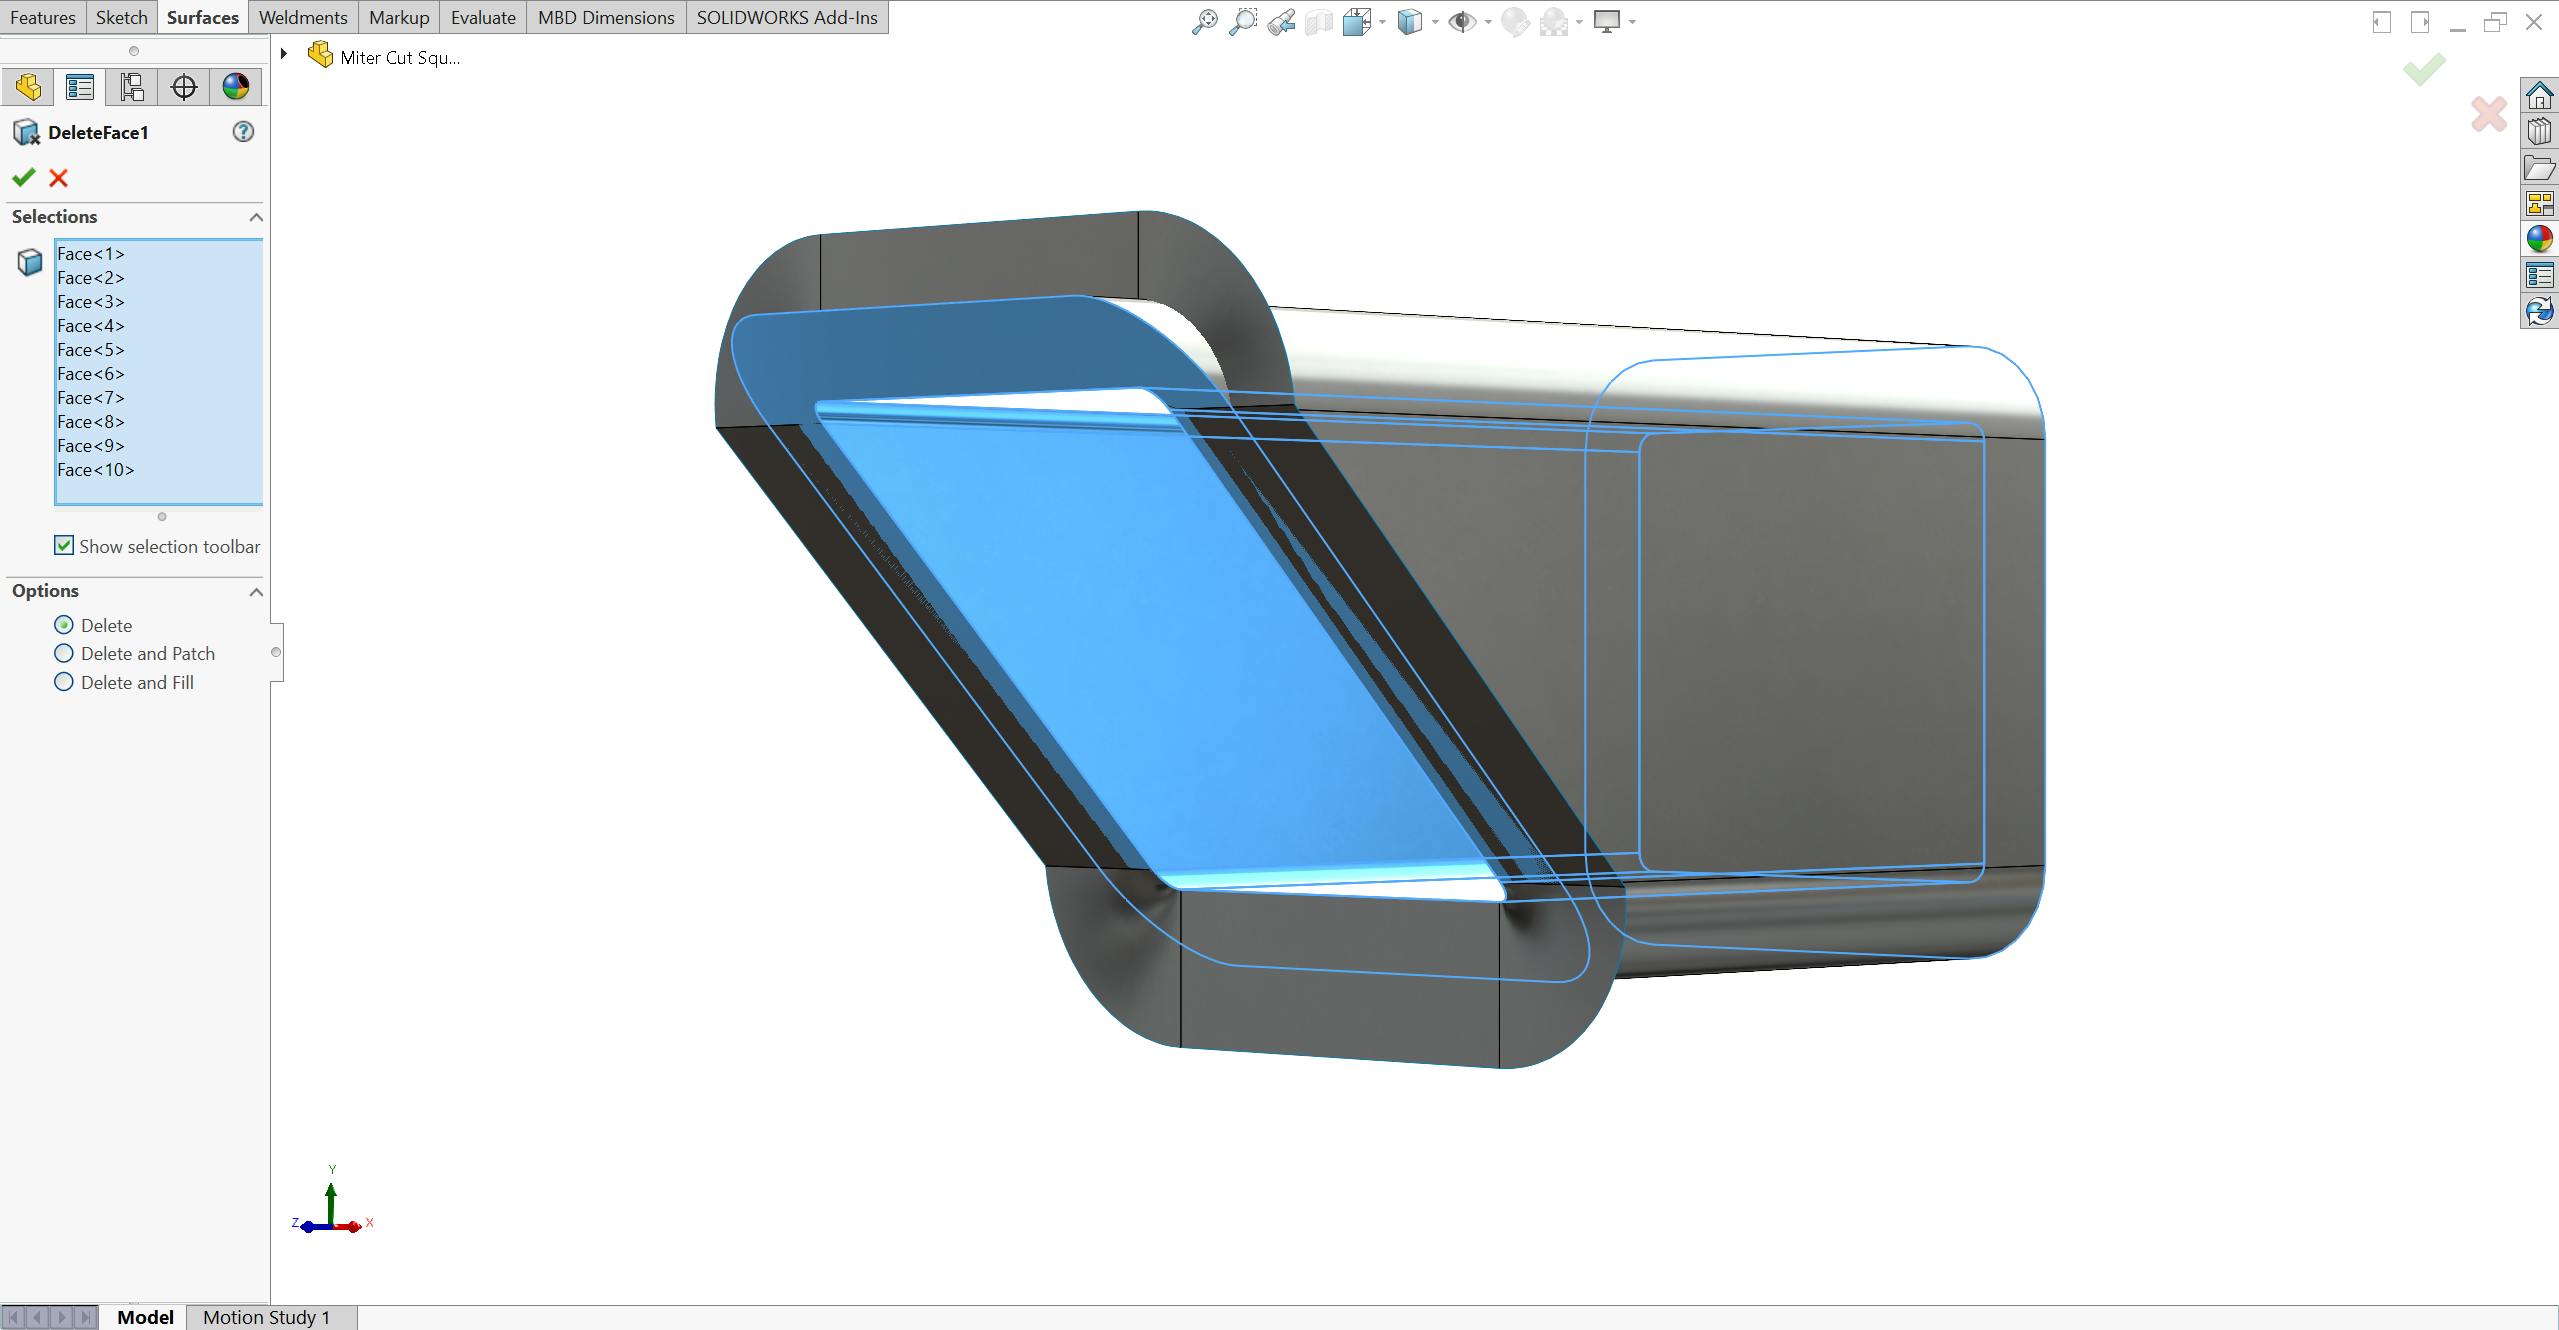Toggle the Hide/Show Items eye icon

(x=1463, y=20)
